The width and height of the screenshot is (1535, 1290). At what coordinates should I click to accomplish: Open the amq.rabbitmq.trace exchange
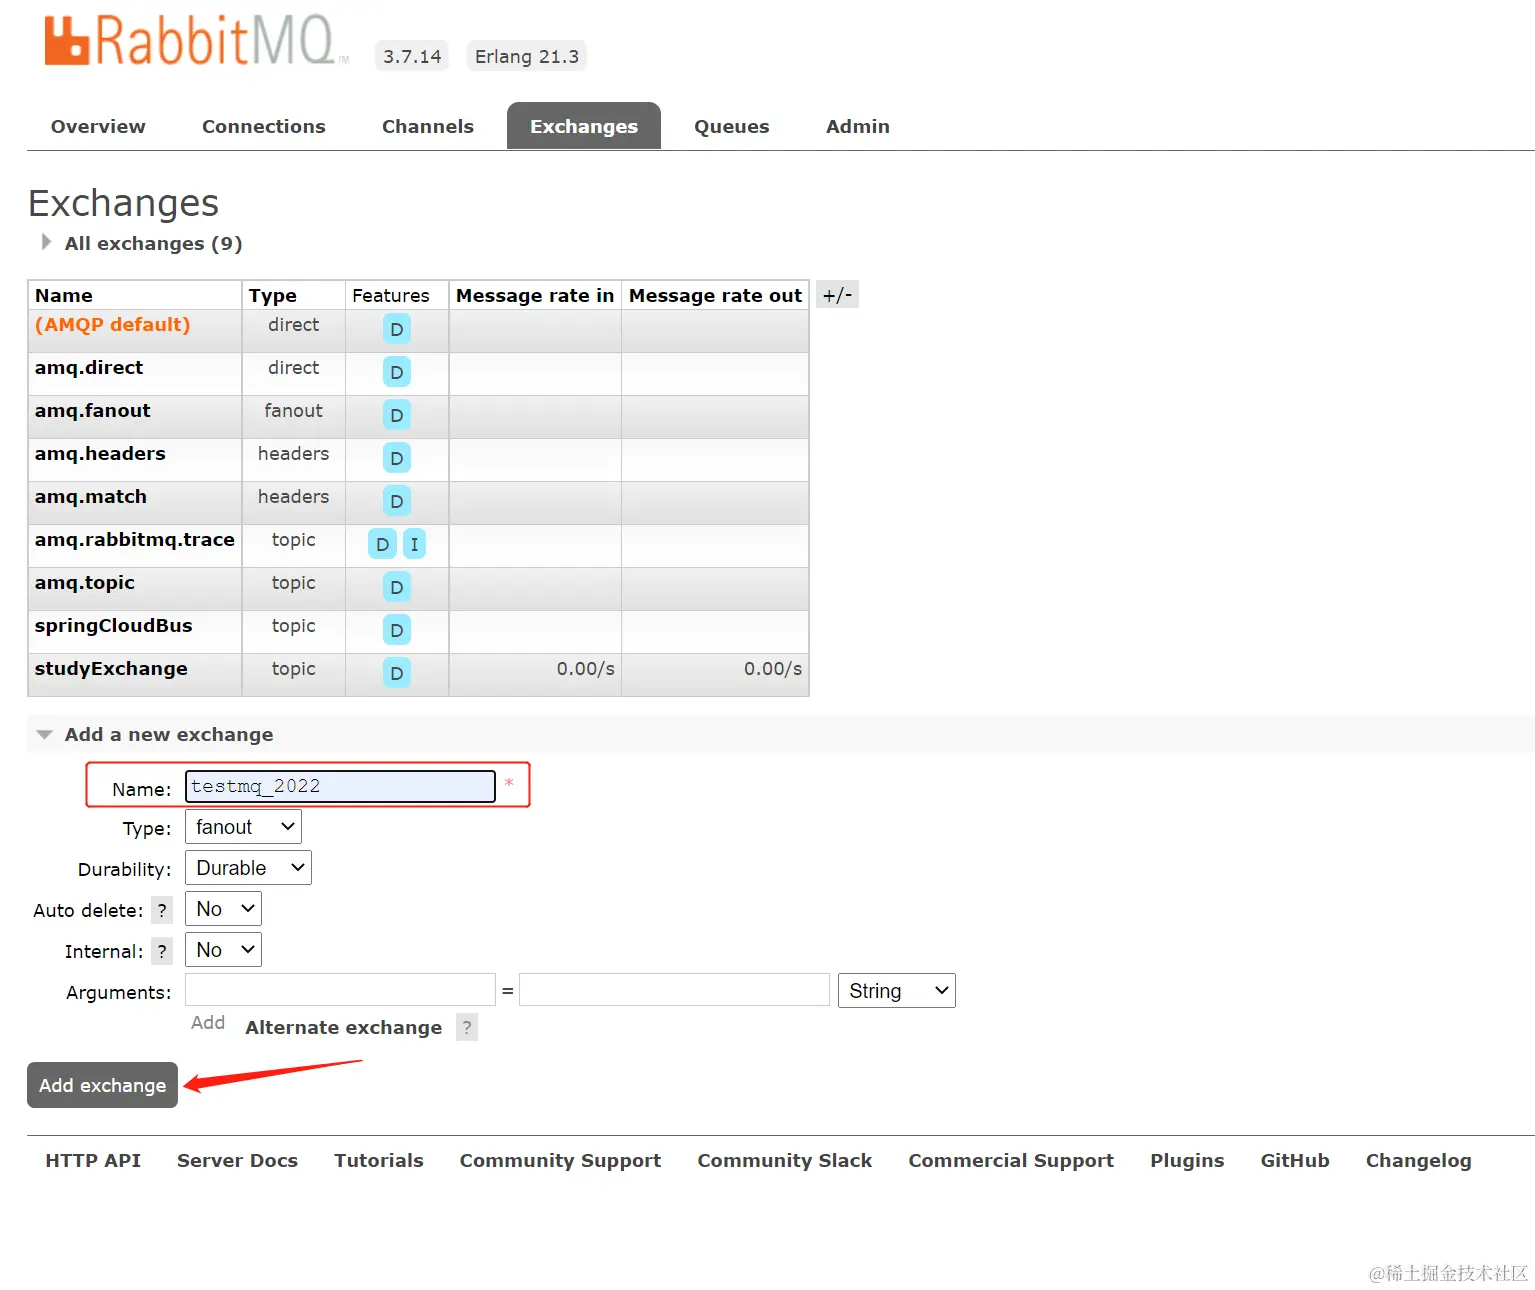tap(135, 540)
